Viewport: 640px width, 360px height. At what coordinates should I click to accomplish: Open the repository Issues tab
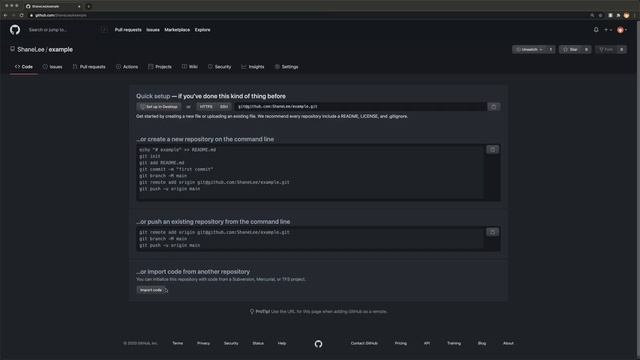[x=53, y=67]
